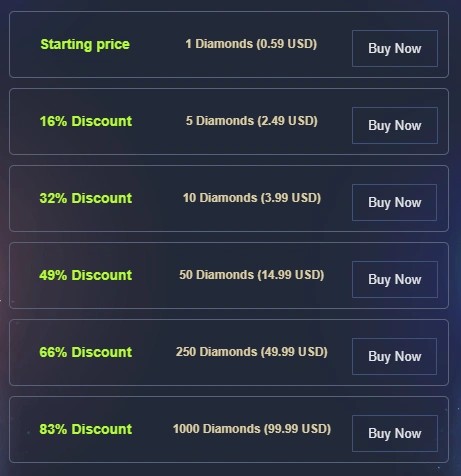Click empty space left of 83% Discount
The height and width of the screenshot is (476, 461).
(x=24, y=429)
